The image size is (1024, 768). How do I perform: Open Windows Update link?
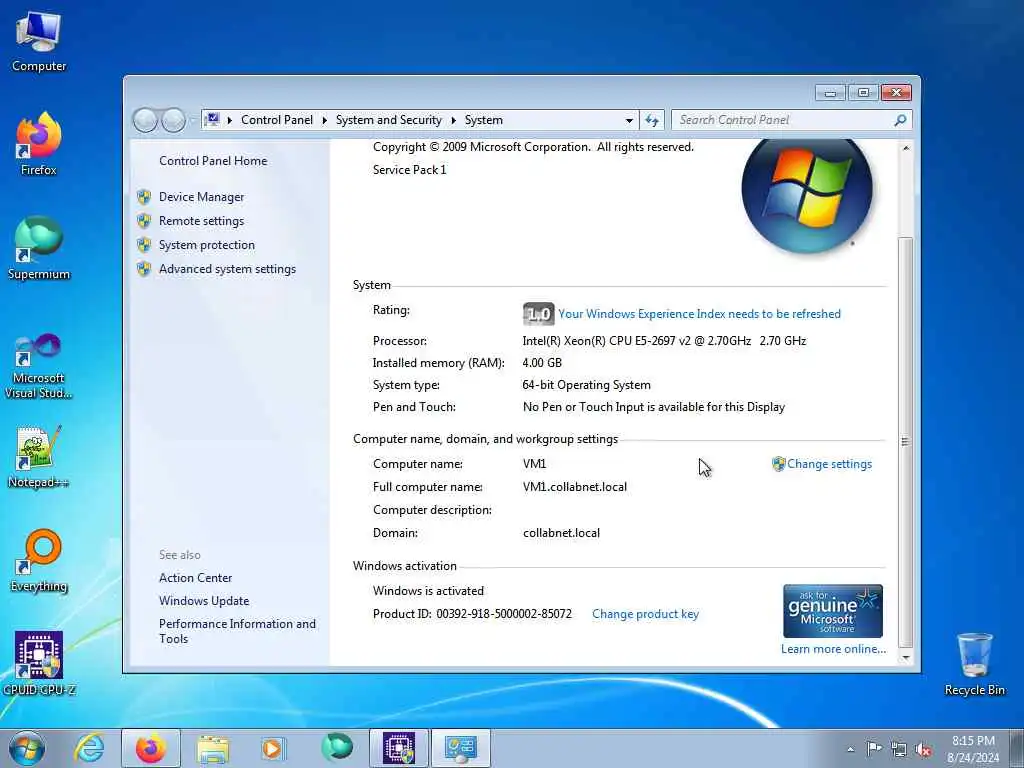point(204,601)
